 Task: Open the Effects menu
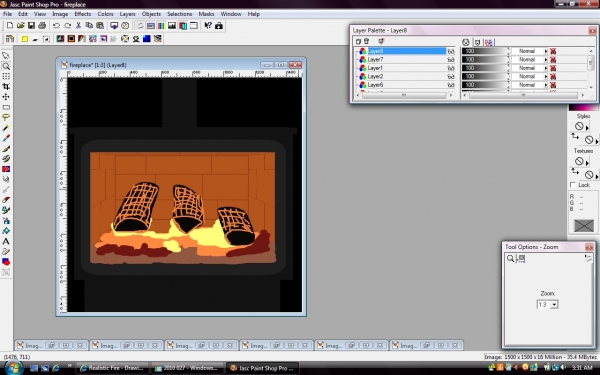pos(83,14)
